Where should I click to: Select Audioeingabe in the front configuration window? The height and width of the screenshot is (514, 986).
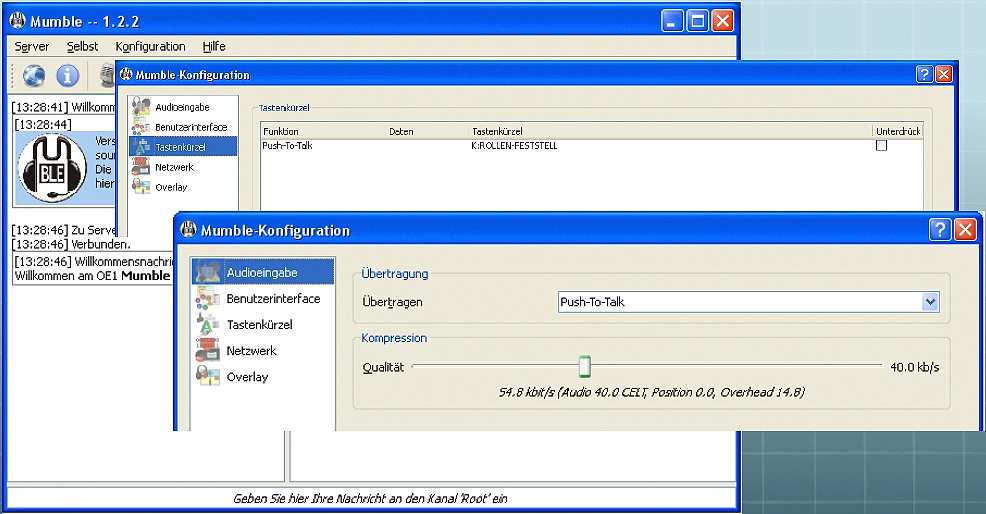[x=263, y=272]
